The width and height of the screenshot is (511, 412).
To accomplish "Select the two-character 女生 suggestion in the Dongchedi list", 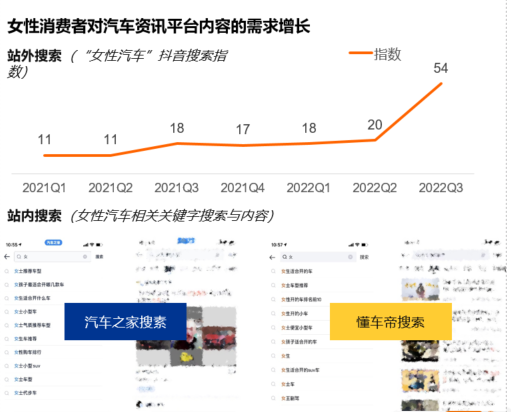I will click(x=286, y=356).
